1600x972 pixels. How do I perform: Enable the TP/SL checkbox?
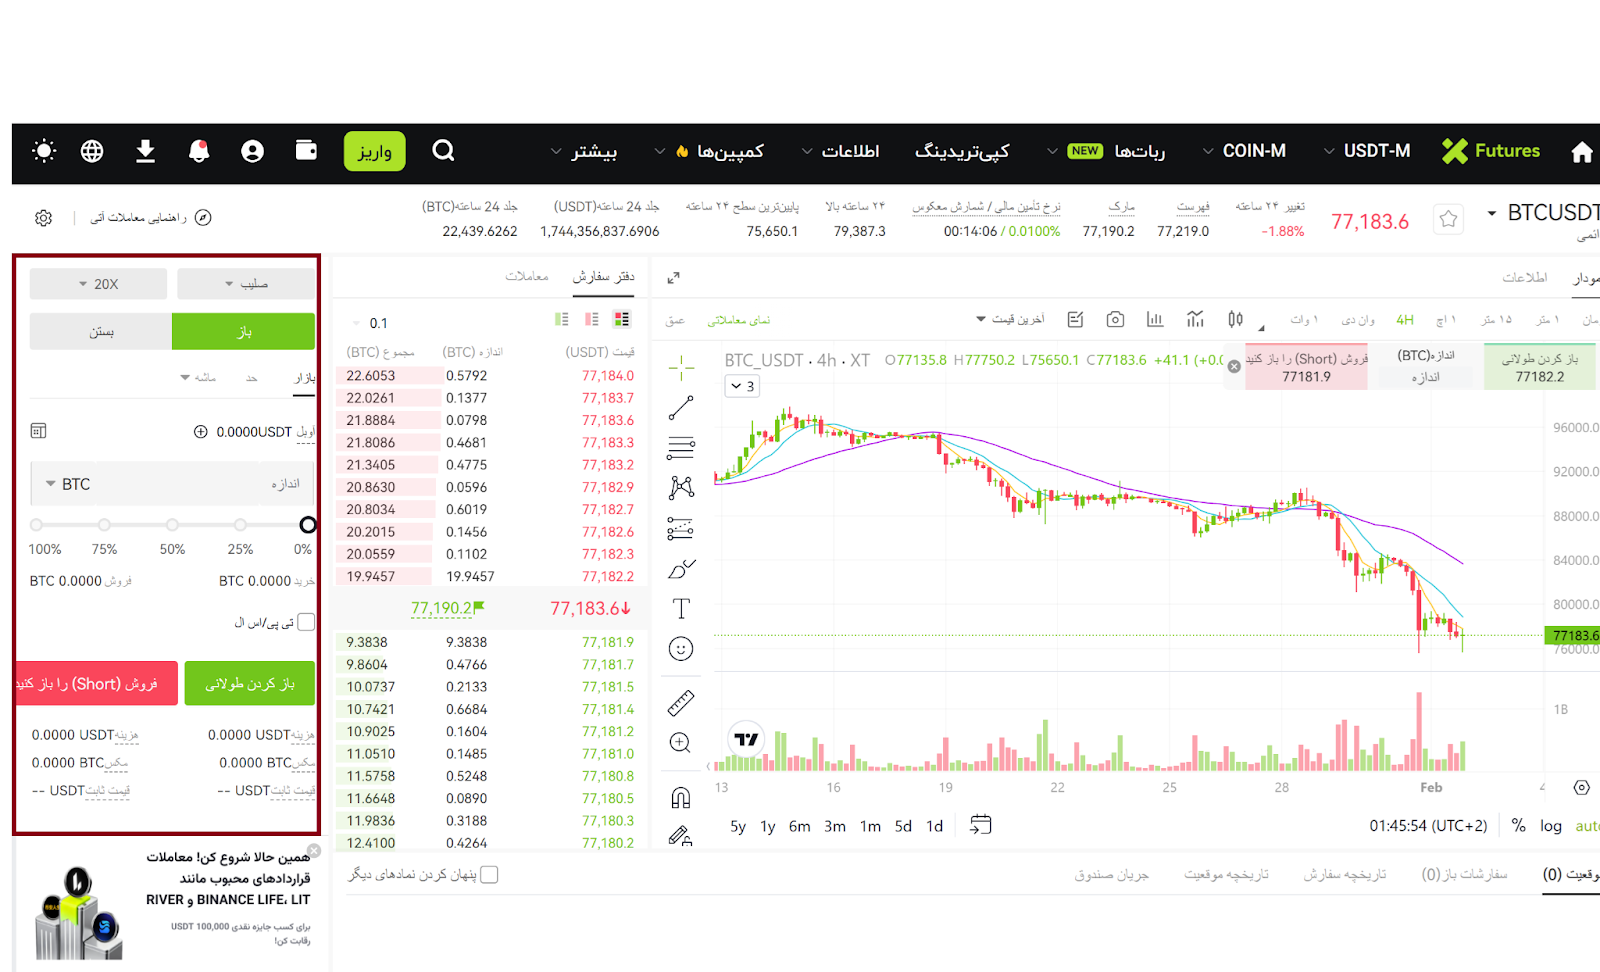[306, 622]
